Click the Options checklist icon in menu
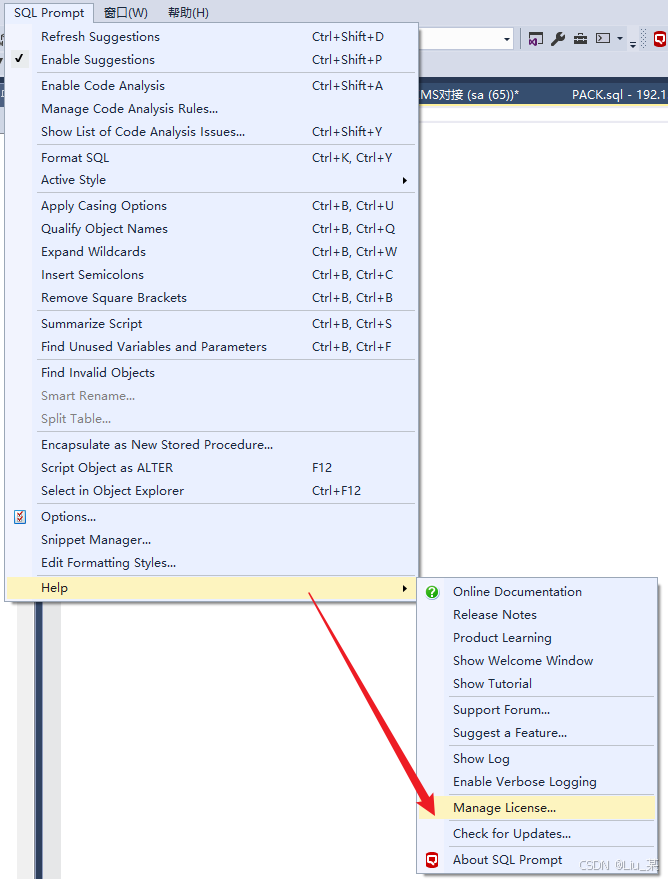Image resolution: width=668 pixels, height=879 pixels. (20, 517)
